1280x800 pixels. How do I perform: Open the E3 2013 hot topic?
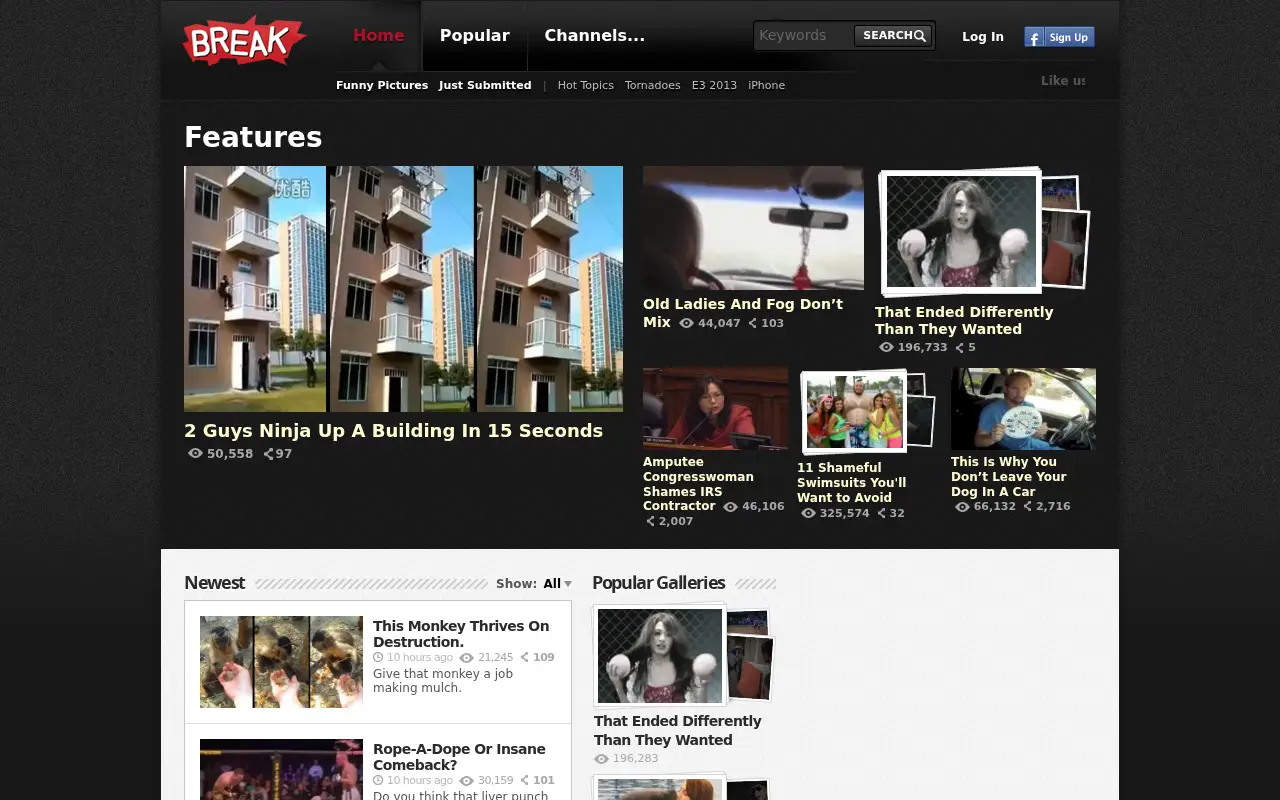[x=714, y=85]
